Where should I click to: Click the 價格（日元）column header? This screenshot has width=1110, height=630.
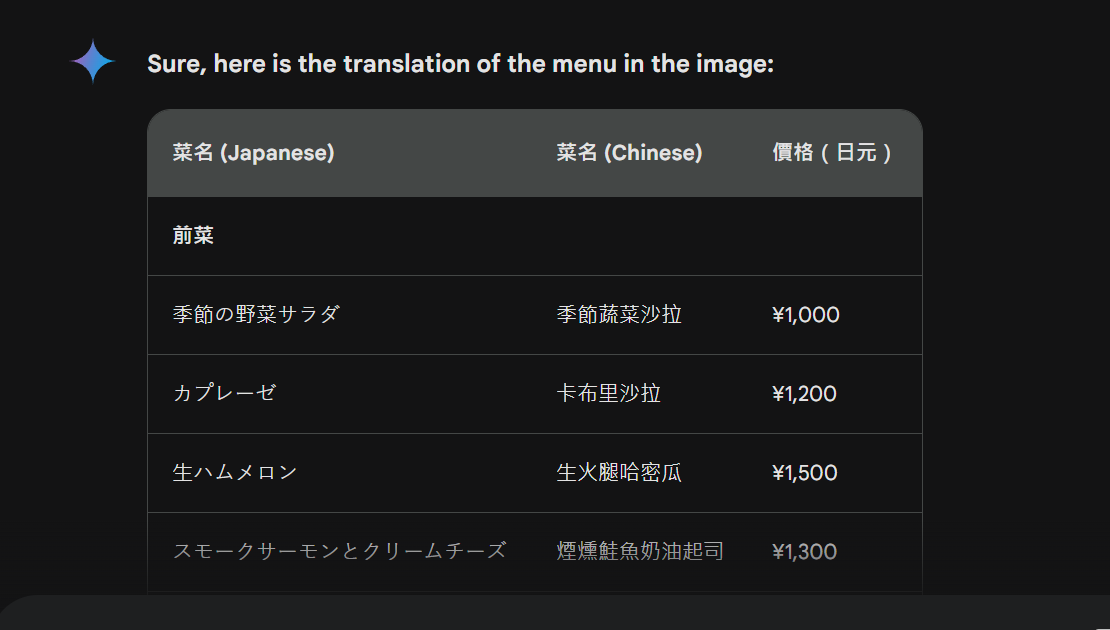pos(832,152)
